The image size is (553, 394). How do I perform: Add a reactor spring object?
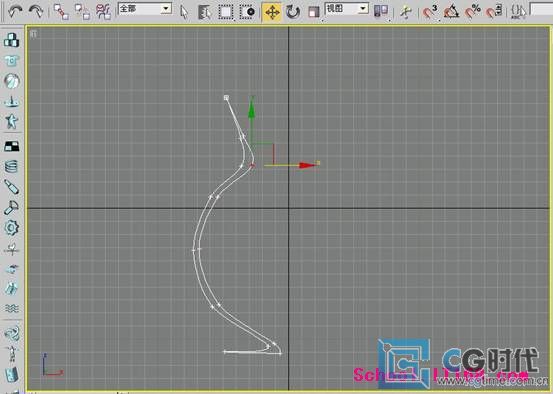coord(11,166)
